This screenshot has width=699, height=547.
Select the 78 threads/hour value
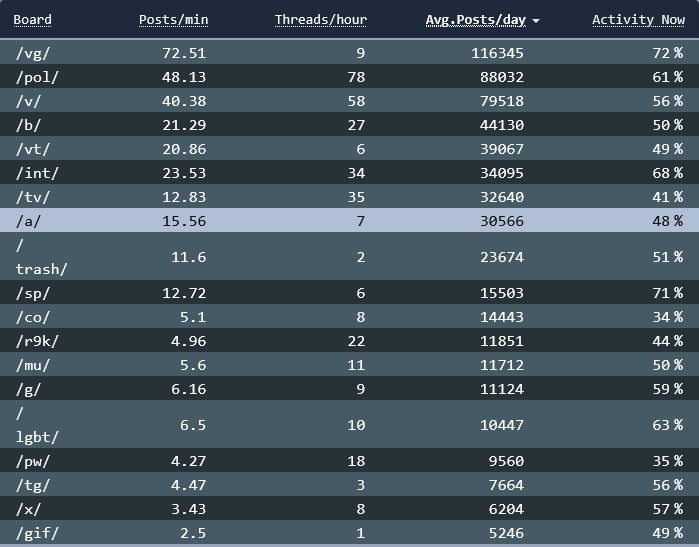pyautogui.click(x=356, y=77)
